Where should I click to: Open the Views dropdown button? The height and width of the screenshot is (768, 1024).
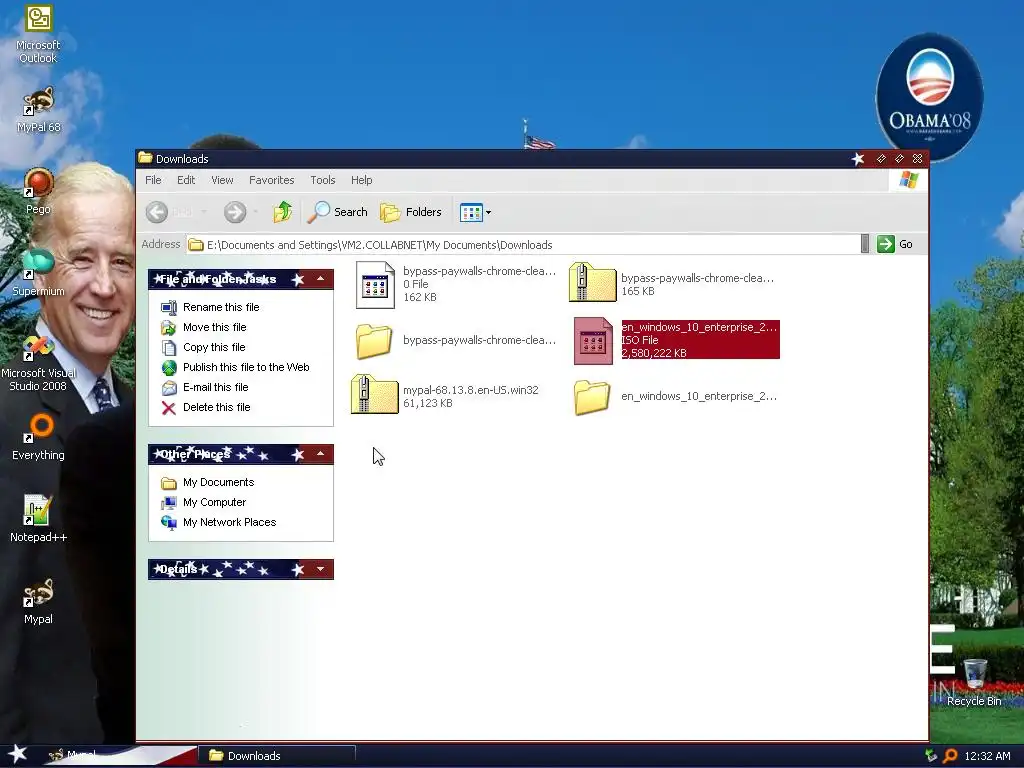(475, 212)
